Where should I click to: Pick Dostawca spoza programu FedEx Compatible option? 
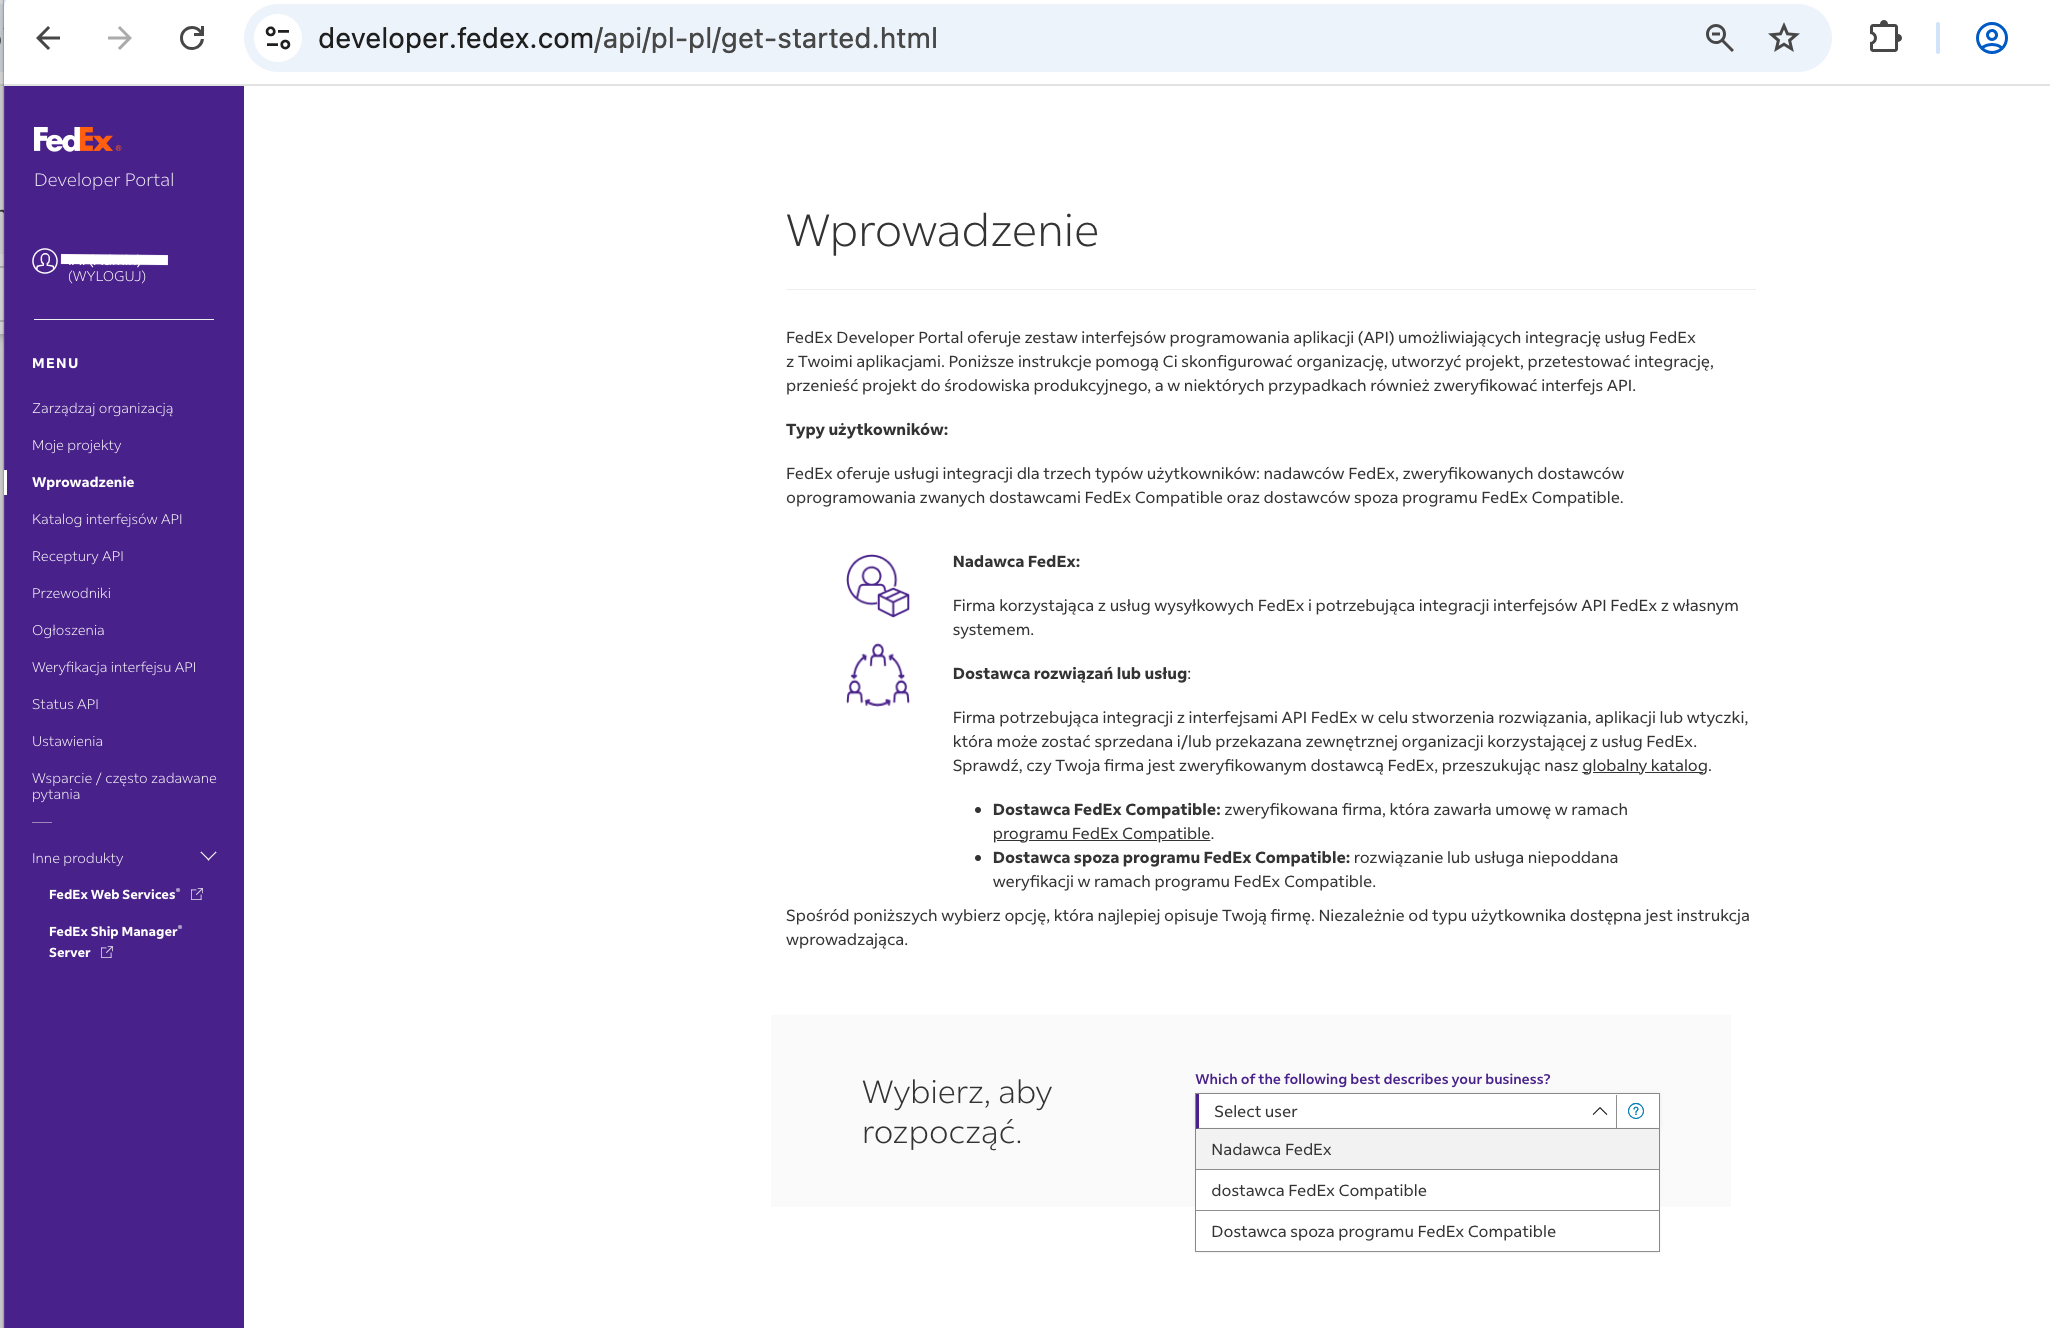point(1383,1232)
